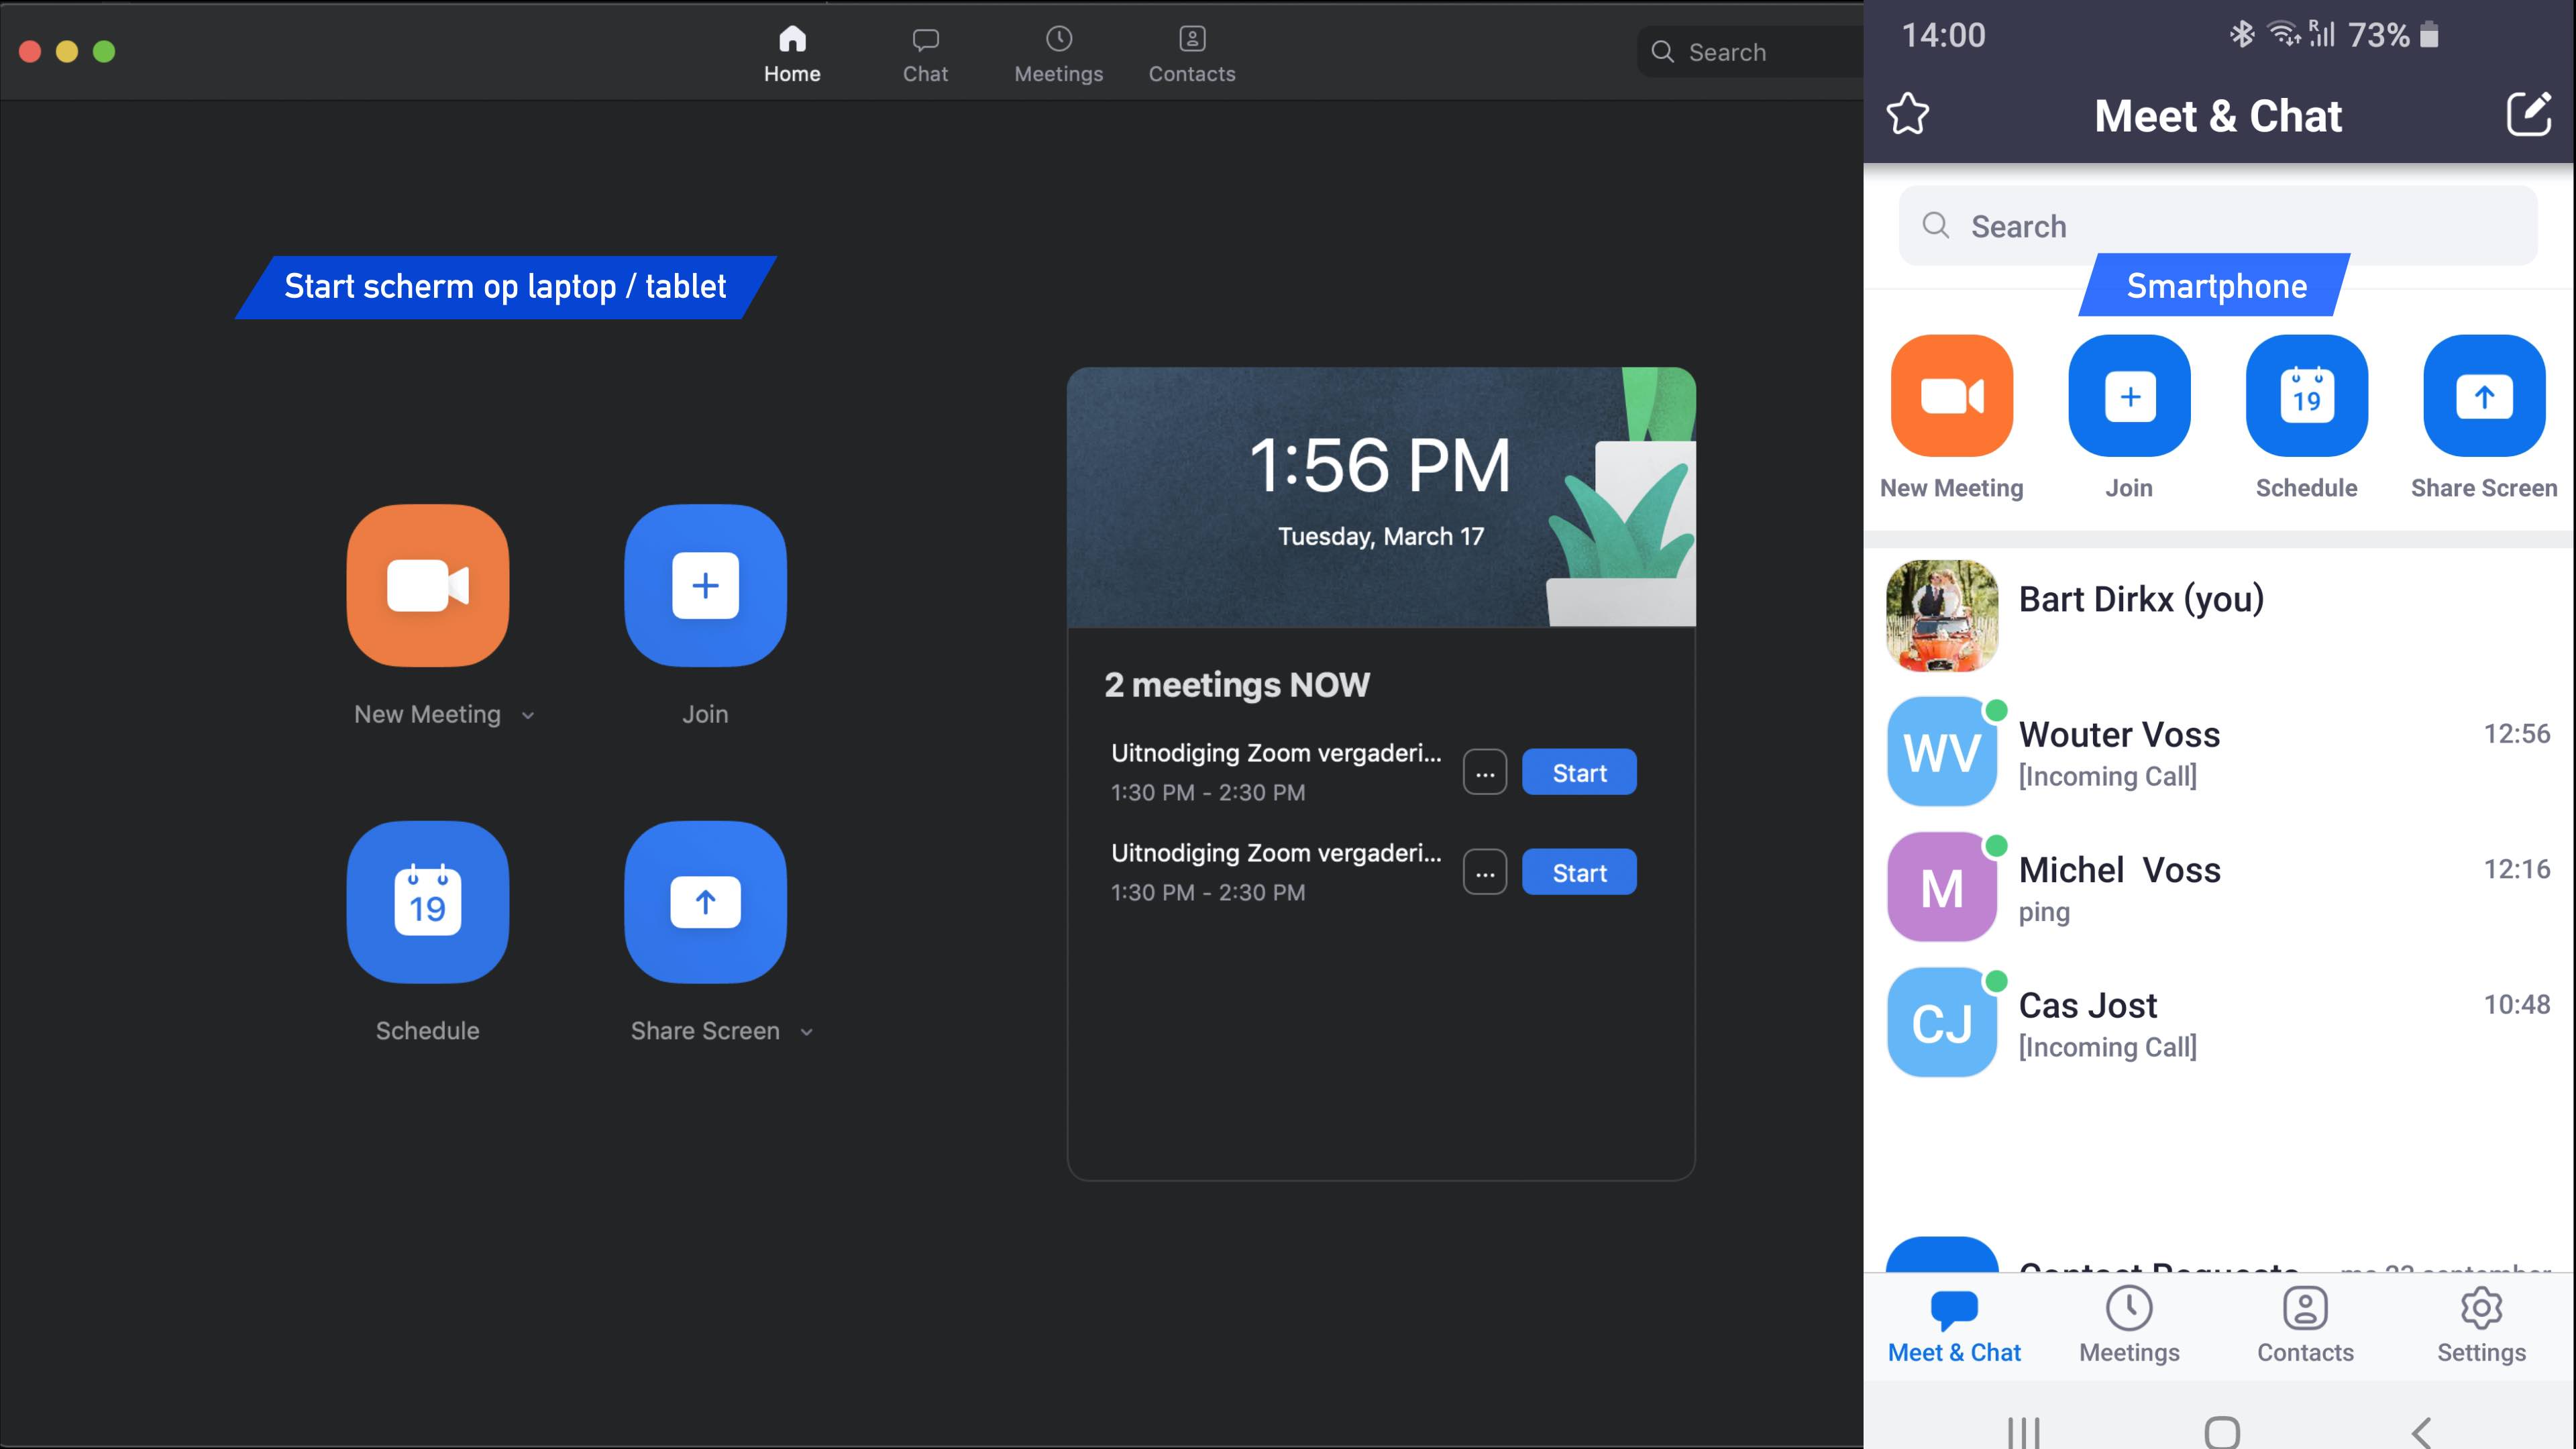The width and height of the screenshot is (2576, 1449).
Task: Click the orange New Meeting icon on laptop
Action: [427, 585]
